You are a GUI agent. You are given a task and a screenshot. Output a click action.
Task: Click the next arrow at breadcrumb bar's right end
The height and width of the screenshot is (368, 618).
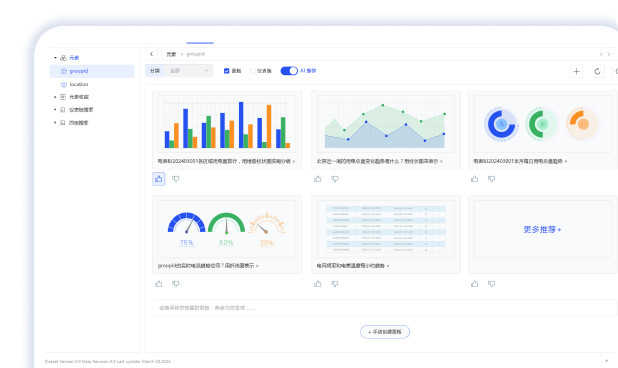[609, 54]
